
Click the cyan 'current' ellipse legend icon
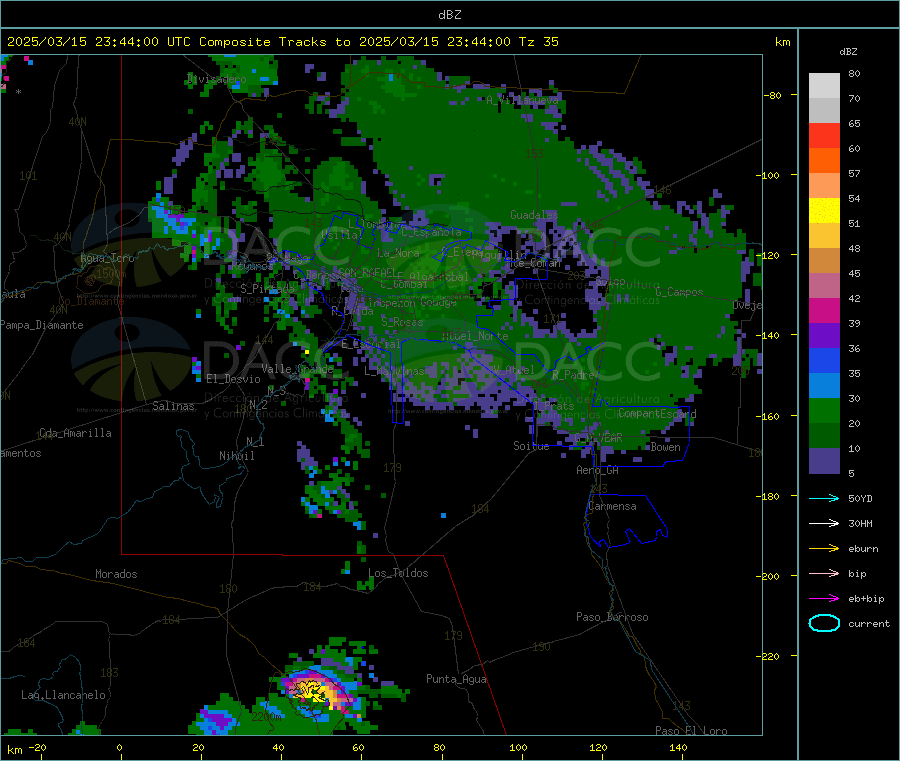[x=824, y=623]
